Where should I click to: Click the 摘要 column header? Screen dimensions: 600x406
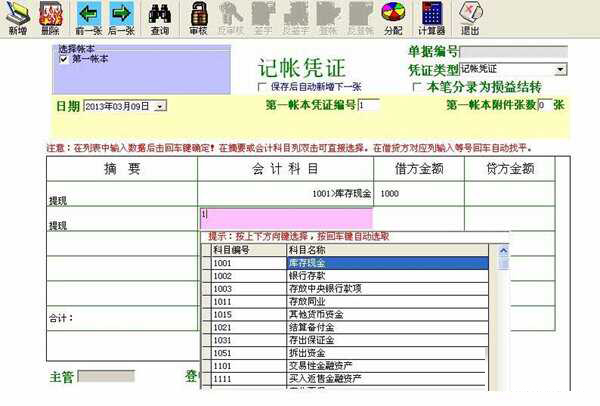pyautogui.click(x=122, y=168)
